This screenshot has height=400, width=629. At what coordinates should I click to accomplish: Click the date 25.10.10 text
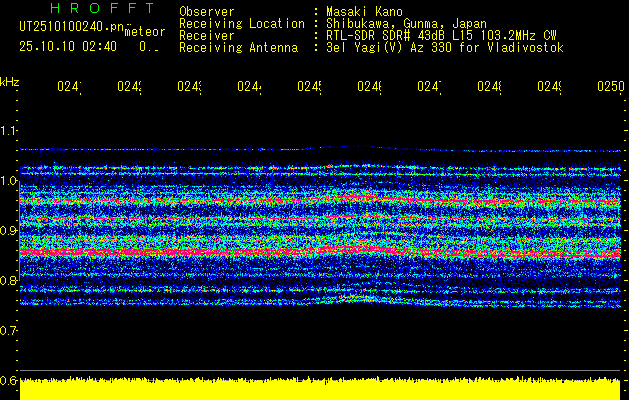pos(47,46)
